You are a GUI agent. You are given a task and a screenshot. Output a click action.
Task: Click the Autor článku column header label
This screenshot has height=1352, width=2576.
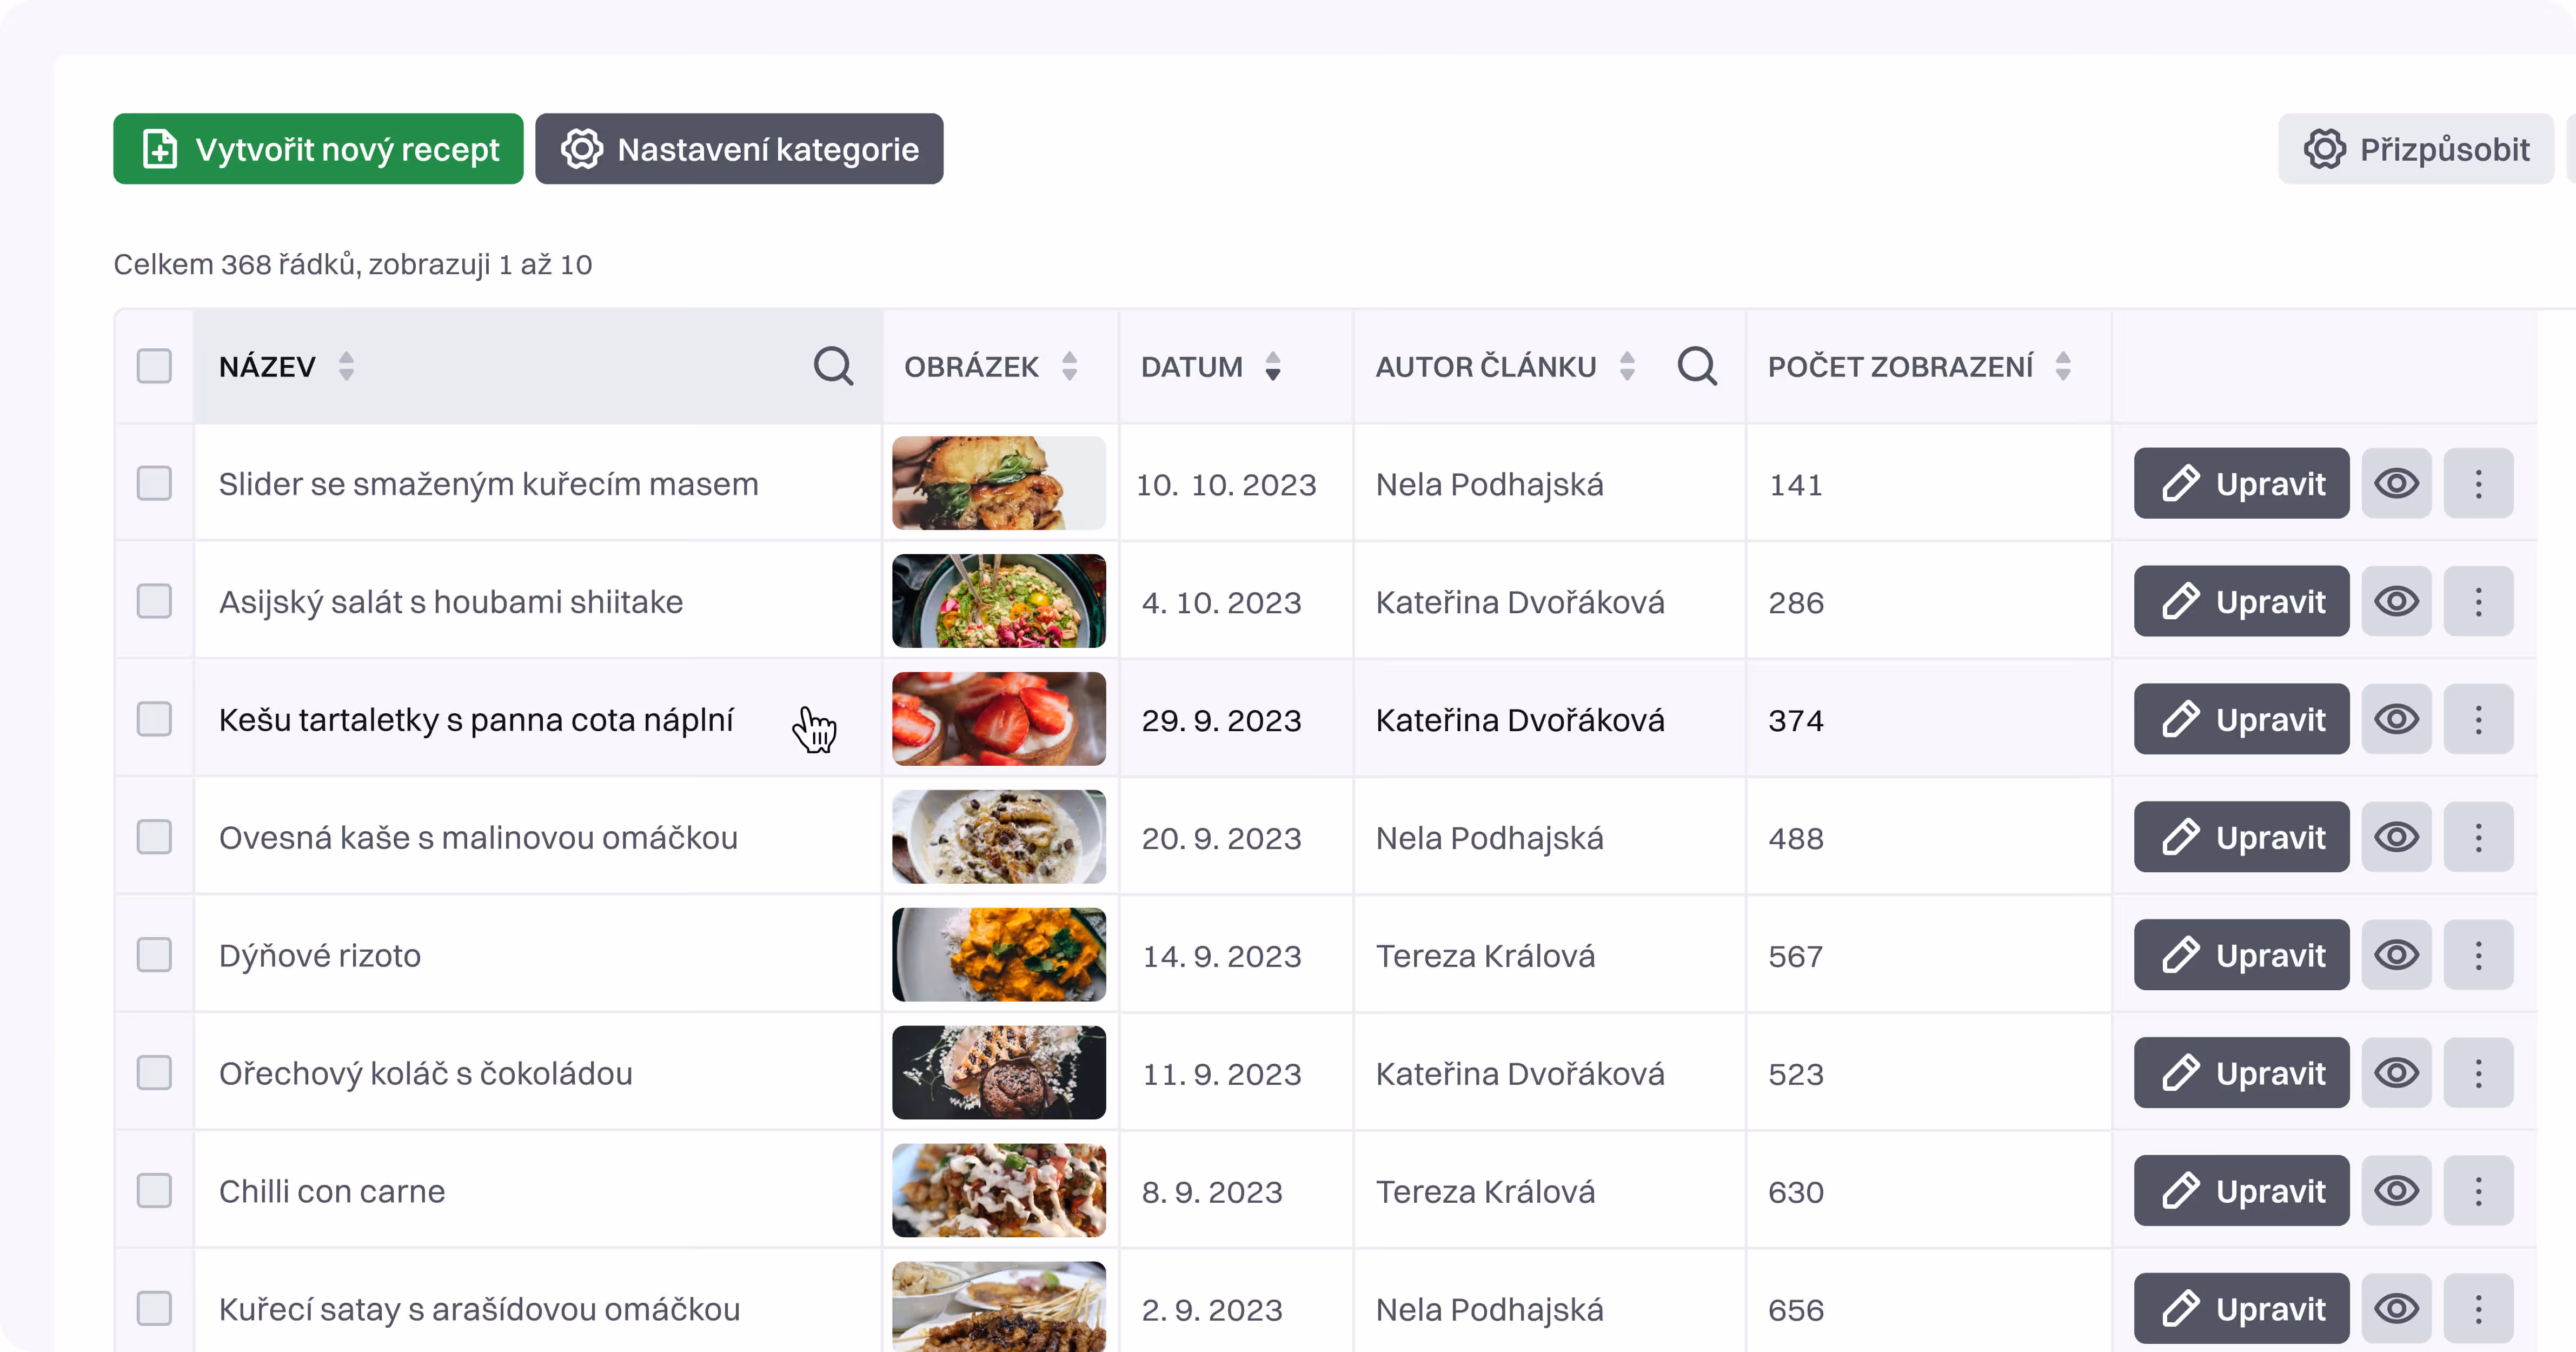point(1485,366)
